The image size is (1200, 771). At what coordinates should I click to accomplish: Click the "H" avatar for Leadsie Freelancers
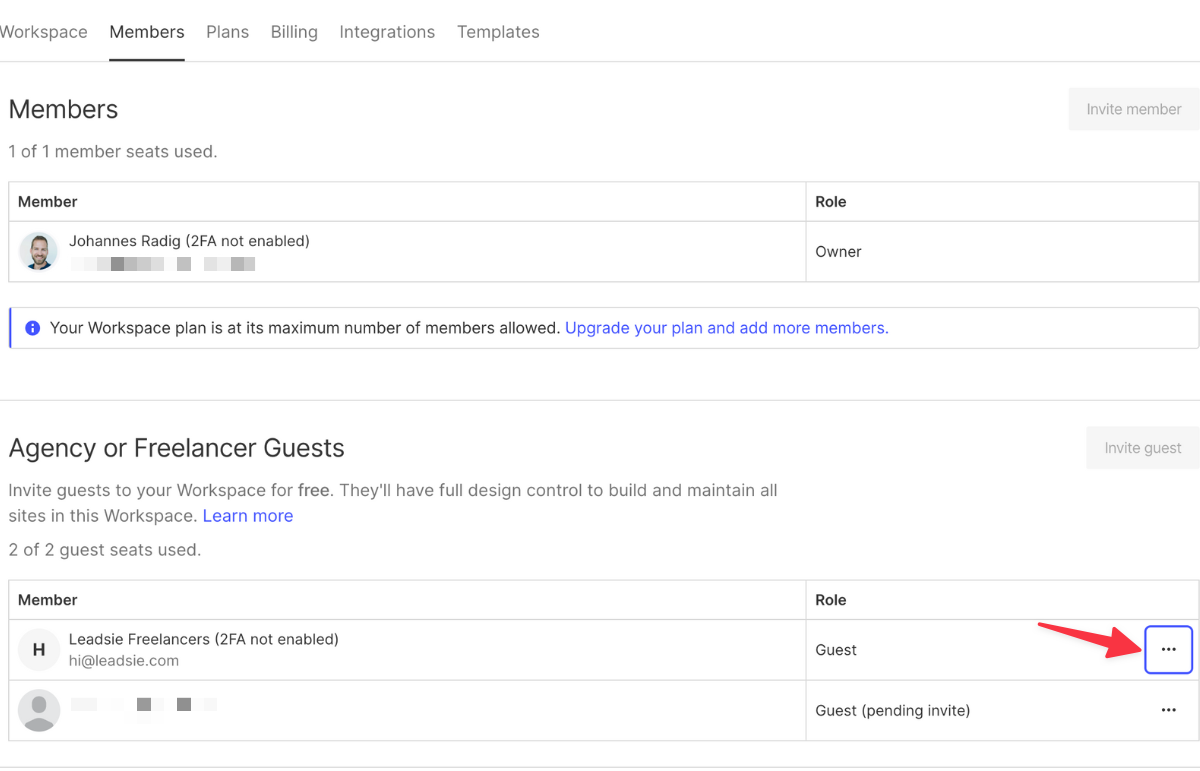[x=38, y=649]
